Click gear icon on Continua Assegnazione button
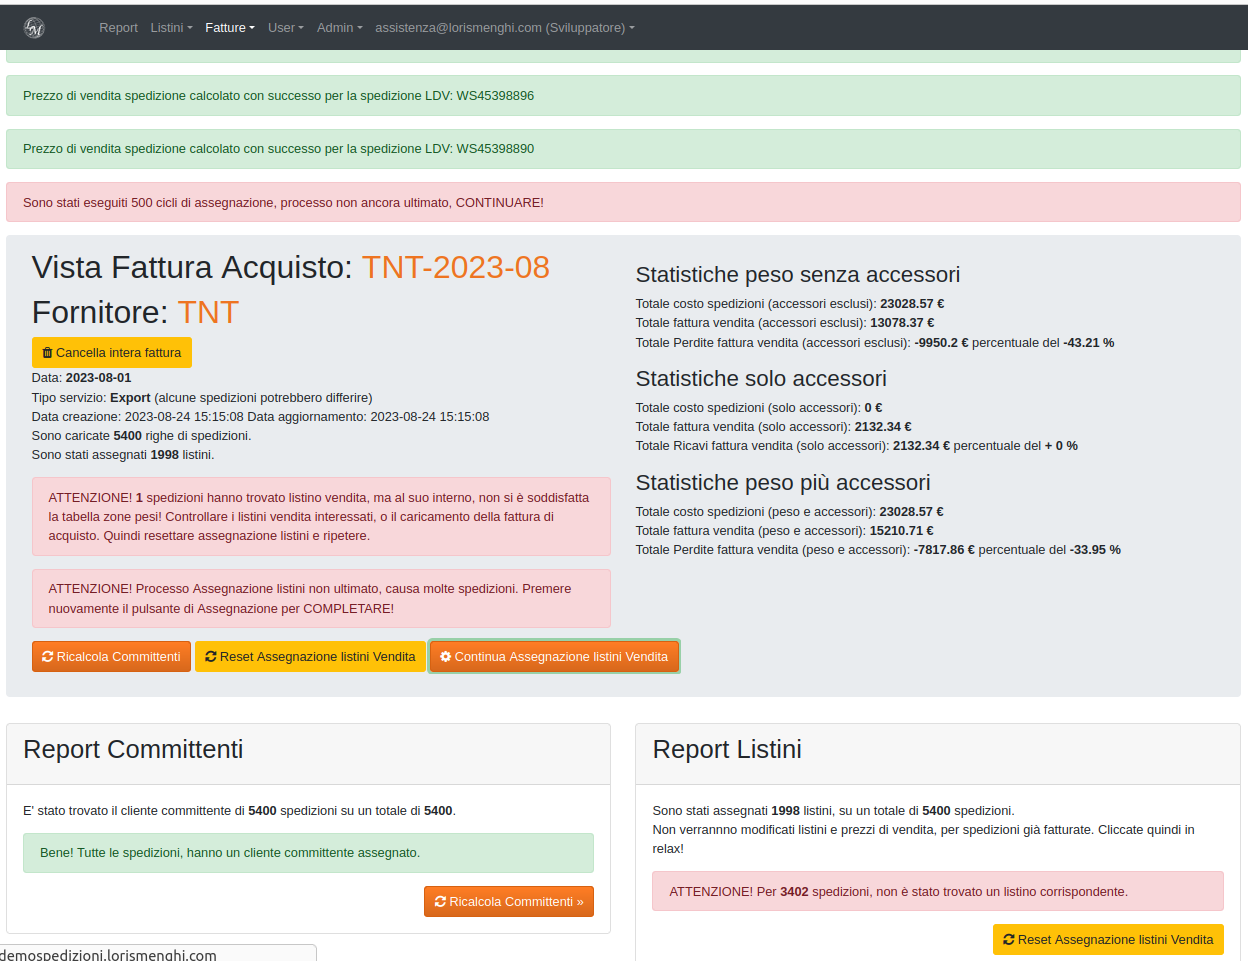The height and width of the screenshot is (961, 1248). click(x=446, y=657)
